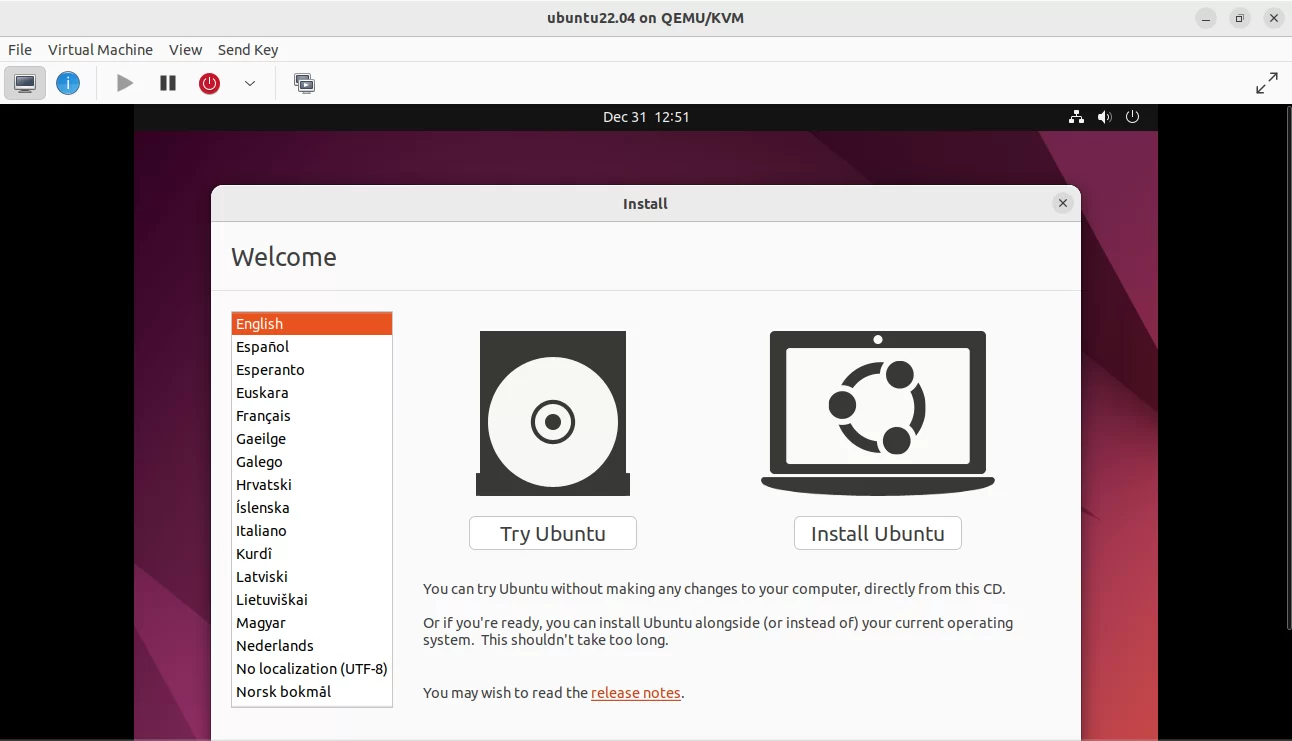The width and height of the screenshot is (1292, 741).
Task: Open virtual hardware details info icon
Action: click(68, 83)
